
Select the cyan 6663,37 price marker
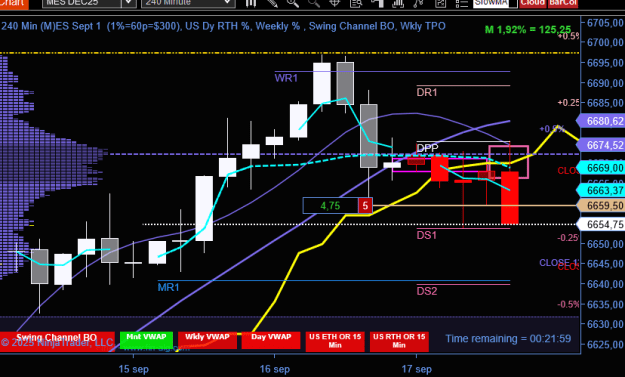point(602,190)
